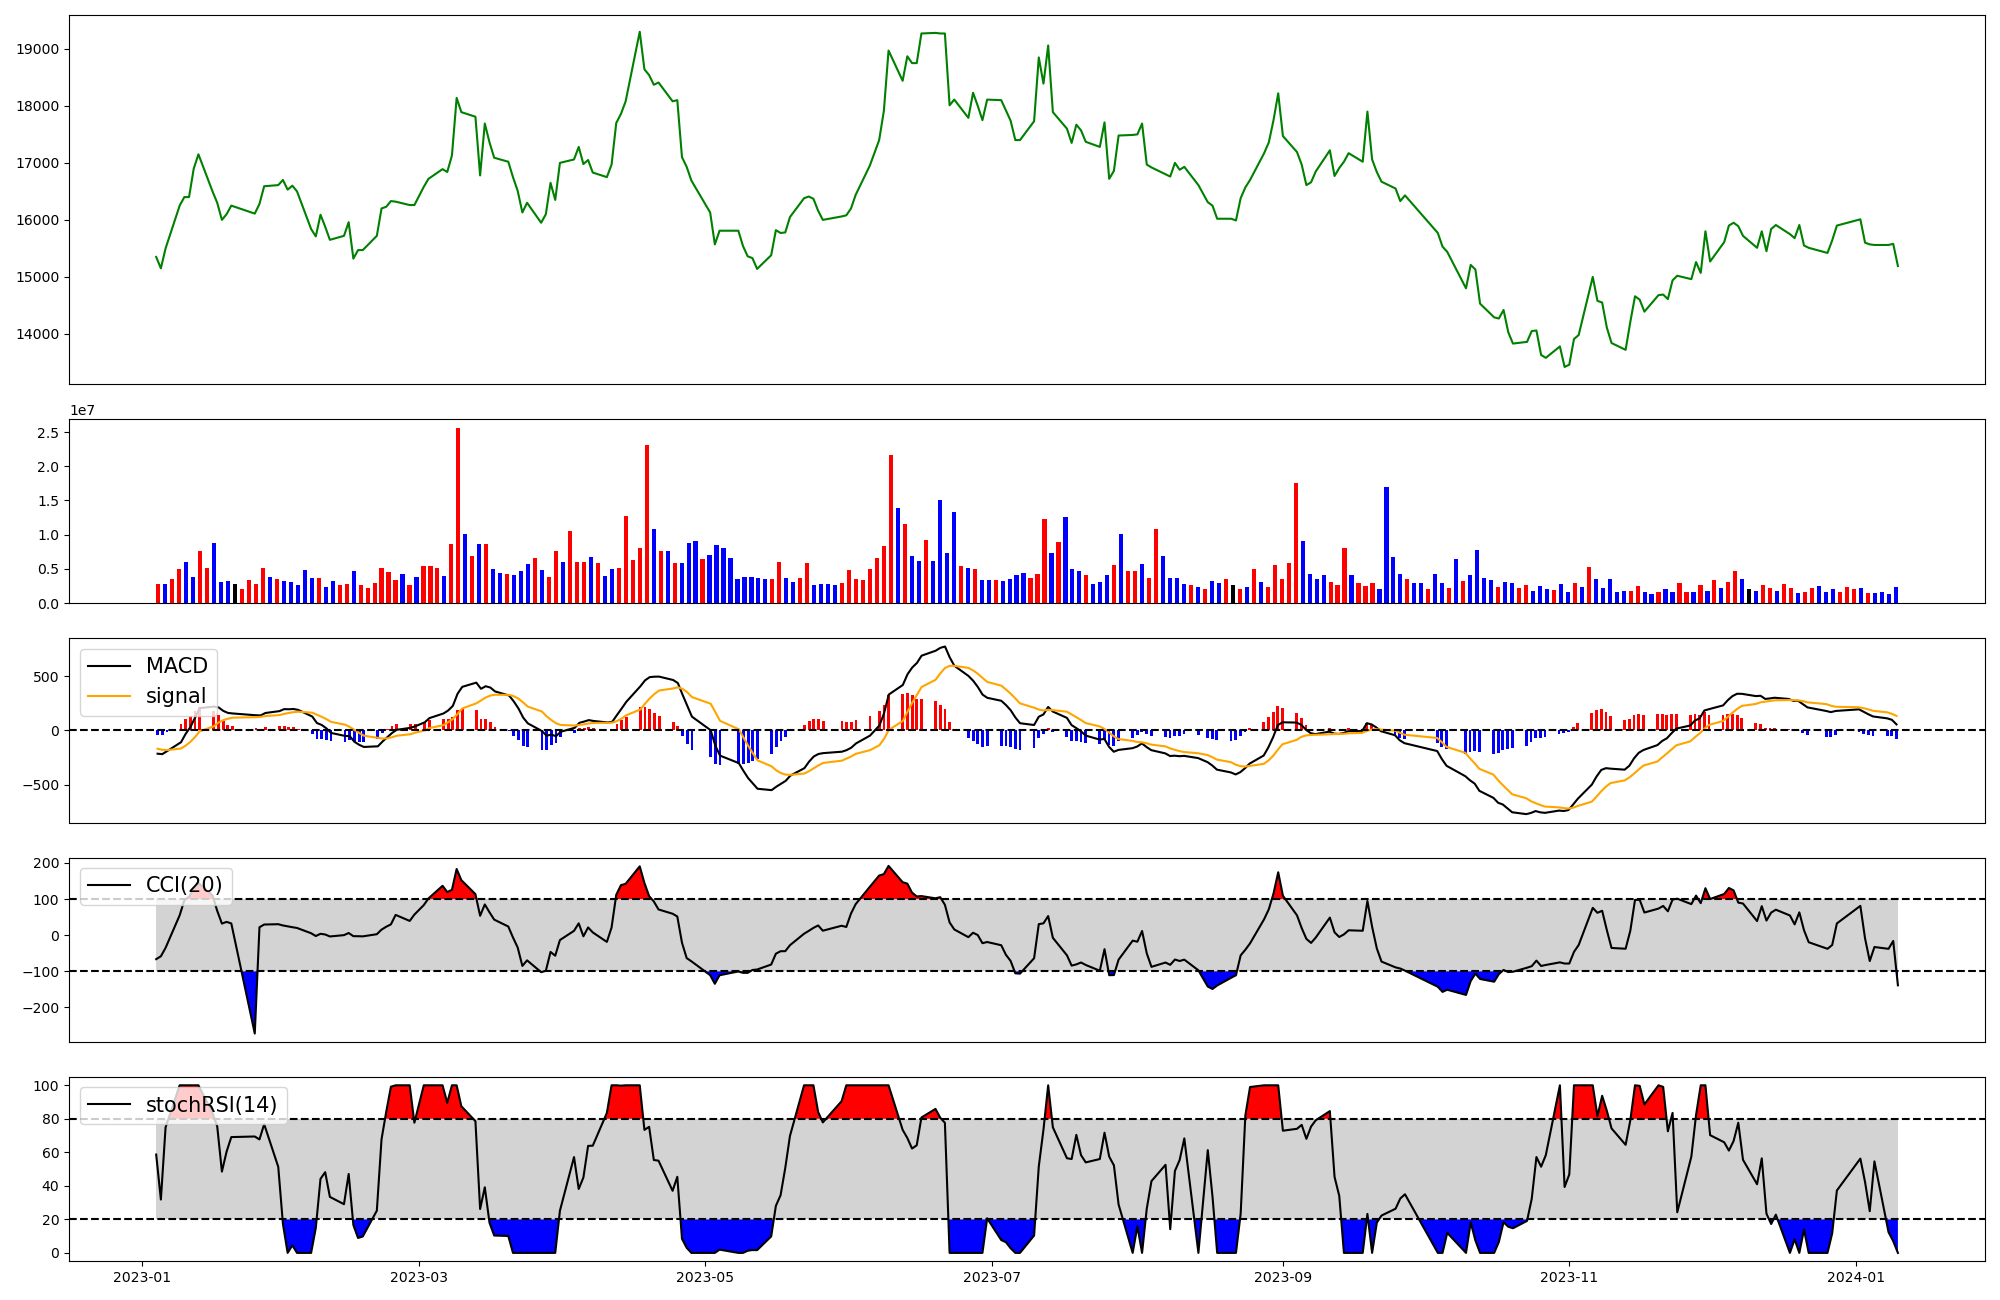Image resolution: width=2000 pixels, height=1300 pixels.
Task: Click the -200 tick on the CCI axis
Action: [x=40, y=1008]
